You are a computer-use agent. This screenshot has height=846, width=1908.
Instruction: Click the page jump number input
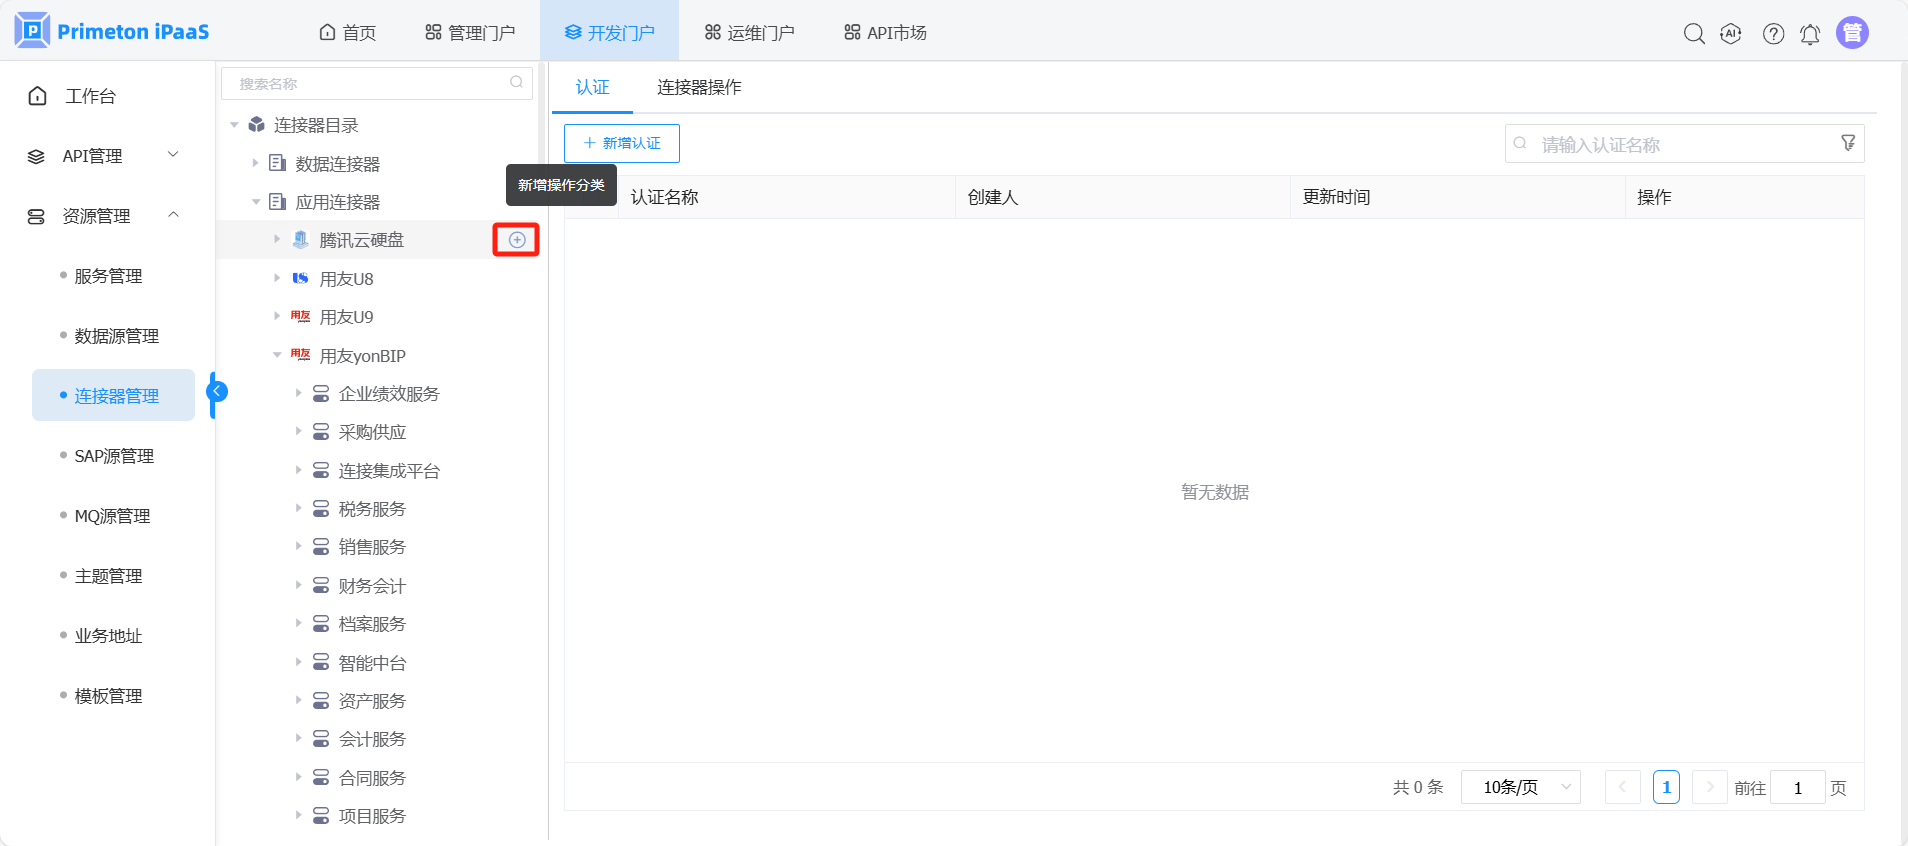point(1797,787)
